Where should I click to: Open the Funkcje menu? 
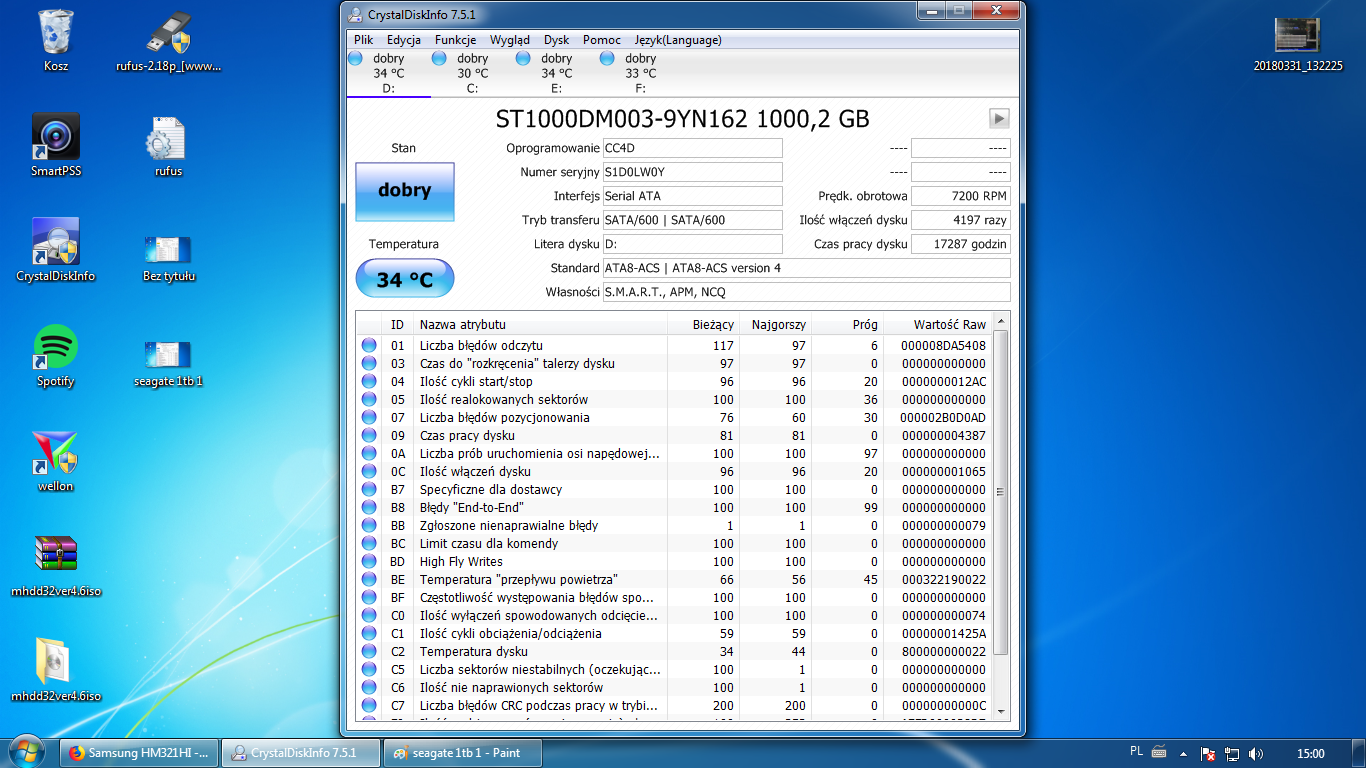pos(455,40)
